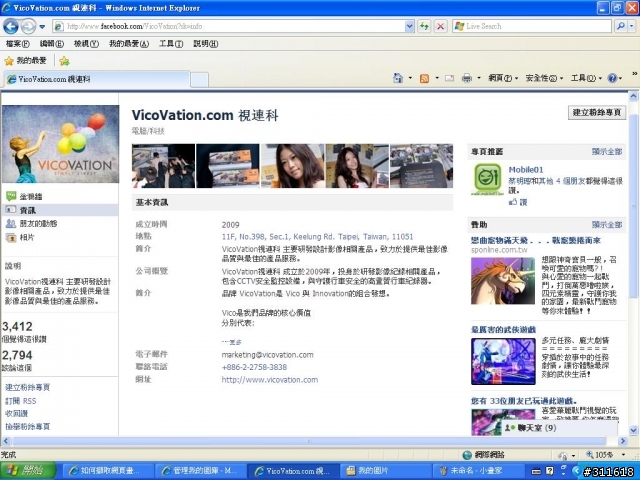Viewport: 640px width, 480px height.
Task: Open the 編輯(E) menu
Action: click(x=51, y=43)
